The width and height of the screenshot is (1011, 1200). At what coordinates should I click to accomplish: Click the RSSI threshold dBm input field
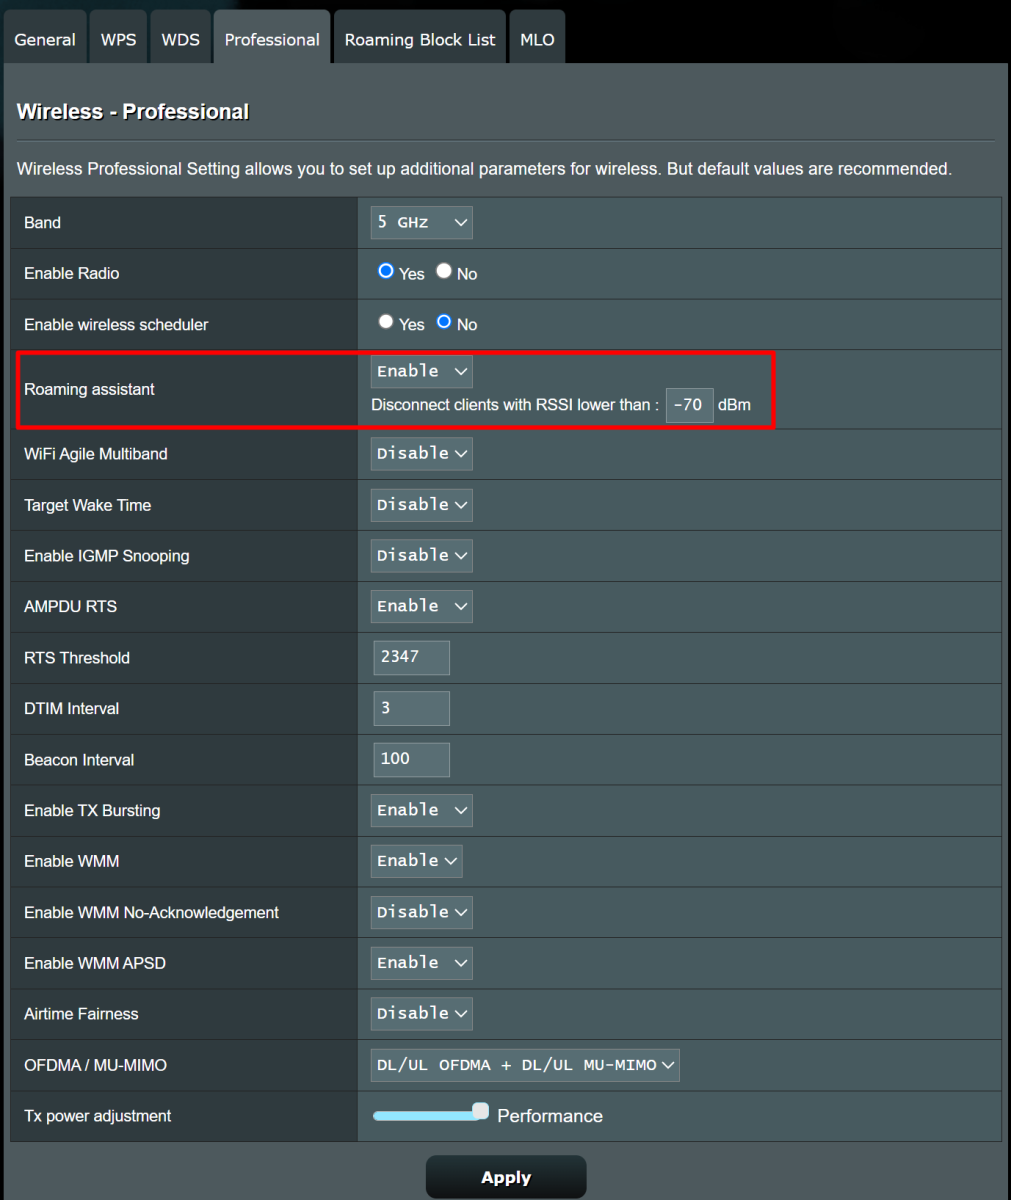(689, 405)
